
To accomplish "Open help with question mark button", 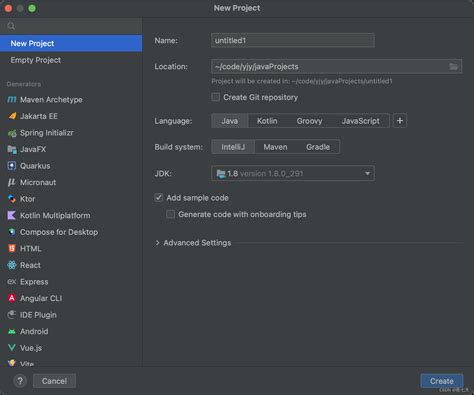I will point(20,381).
